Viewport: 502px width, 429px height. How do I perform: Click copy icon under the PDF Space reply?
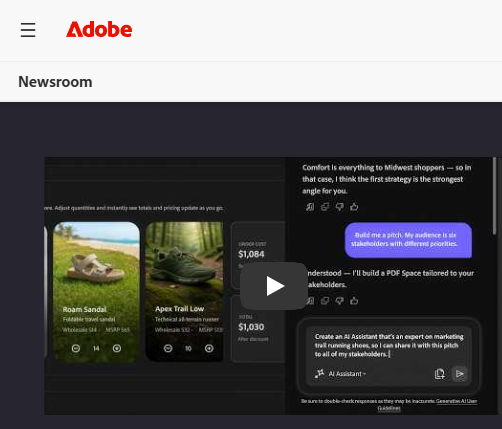point(325,301)
